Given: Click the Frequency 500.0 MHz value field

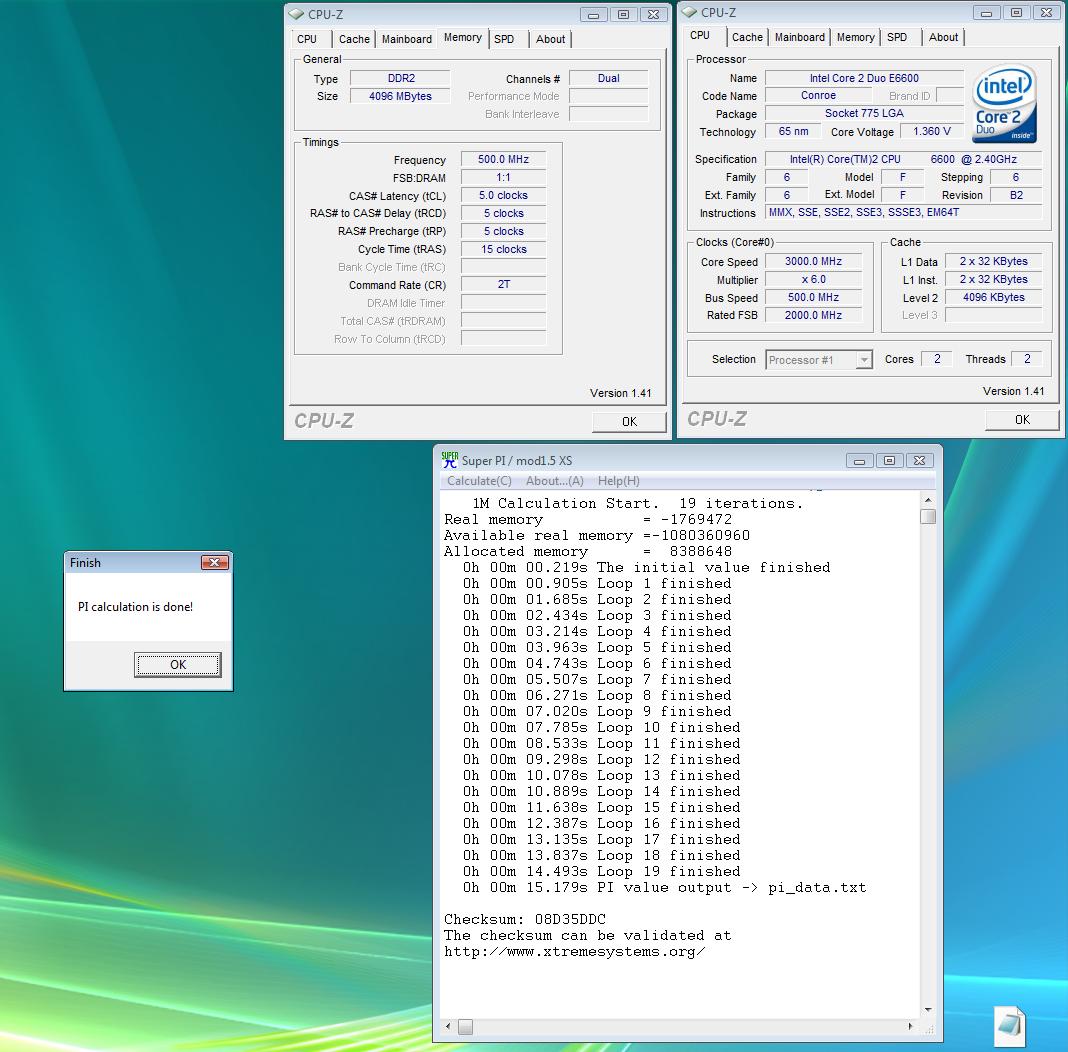Looking at the screenshot, I should click(x=503, y=159).
